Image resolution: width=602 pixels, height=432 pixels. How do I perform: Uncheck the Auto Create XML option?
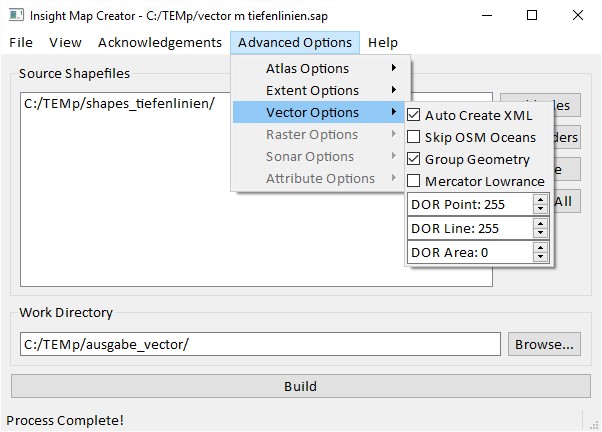(x=415, y=116)
